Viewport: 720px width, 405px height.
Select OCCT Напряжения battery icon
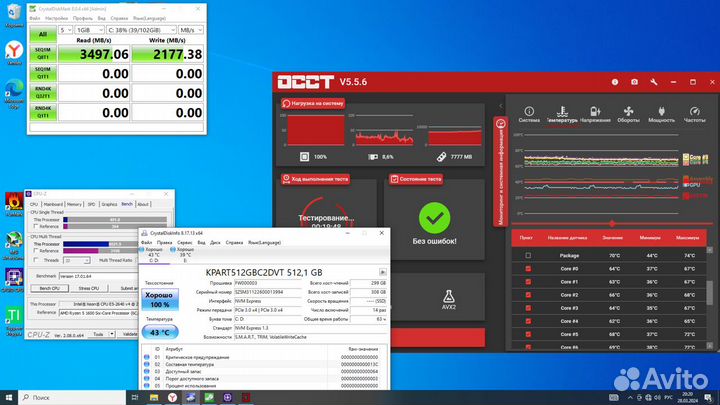(595, 111)
